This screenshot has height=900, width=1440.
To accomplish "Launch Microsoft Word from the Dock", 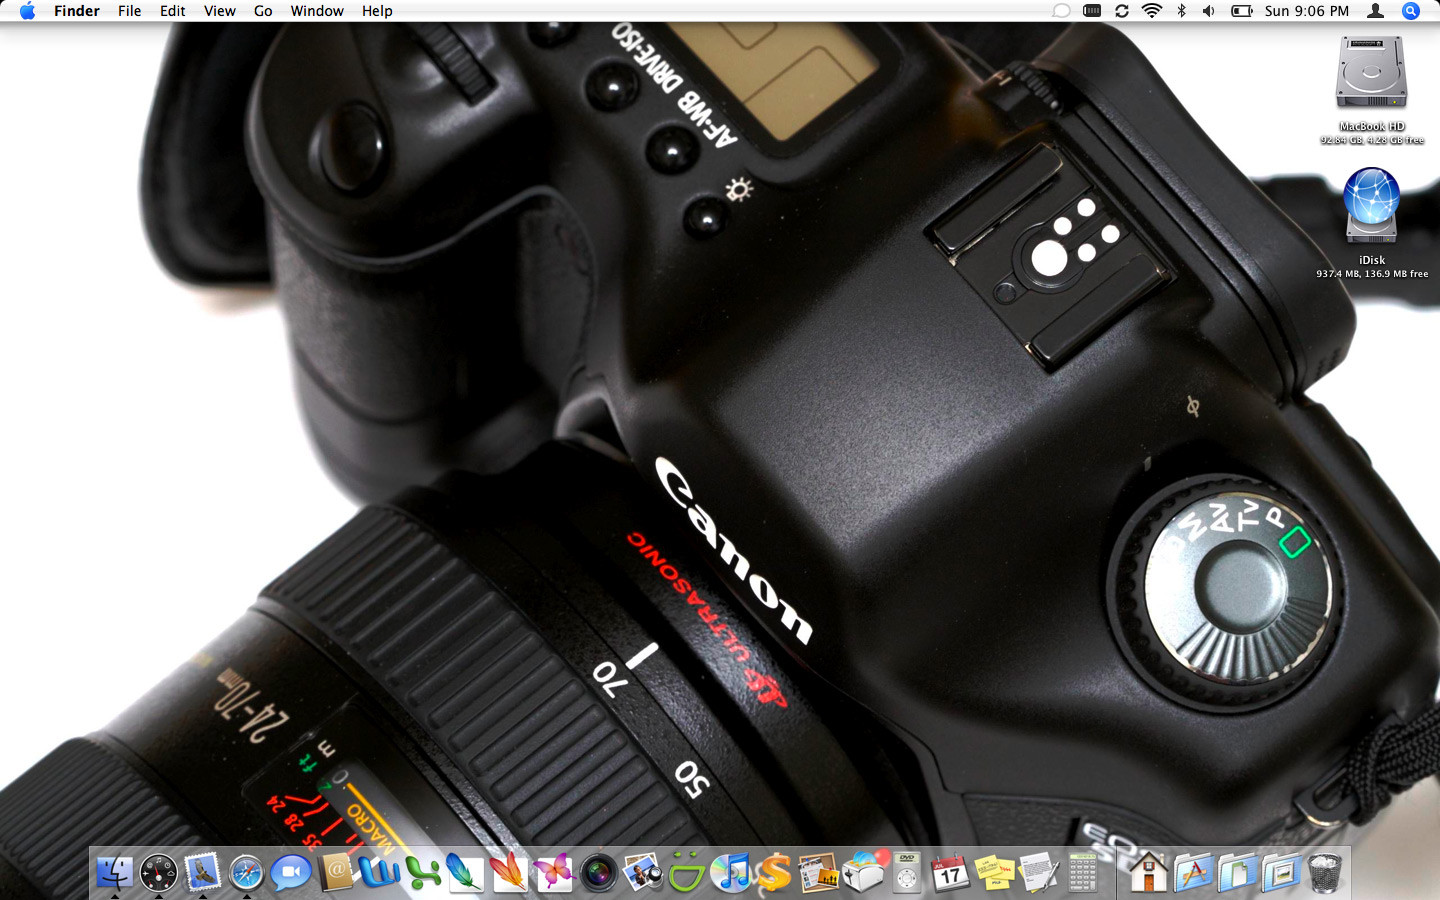I will [379, 873].
